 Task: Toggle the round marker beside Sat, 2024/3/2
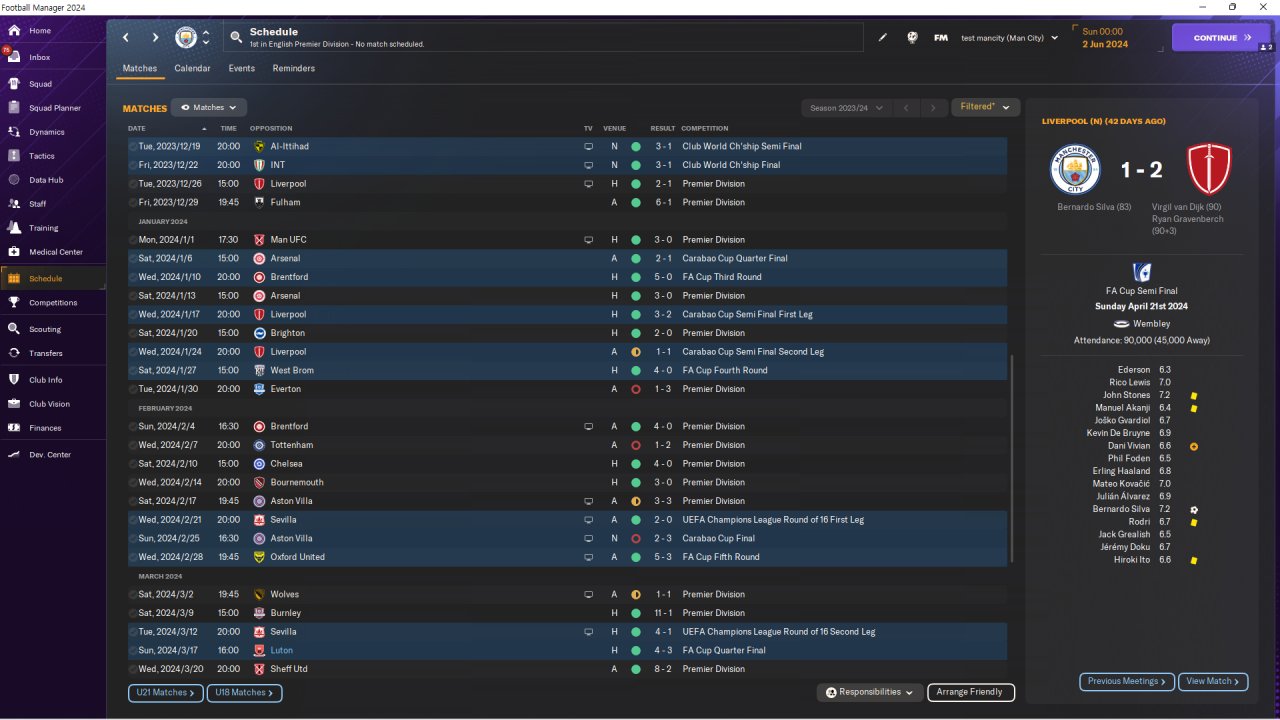click(133, 594)
